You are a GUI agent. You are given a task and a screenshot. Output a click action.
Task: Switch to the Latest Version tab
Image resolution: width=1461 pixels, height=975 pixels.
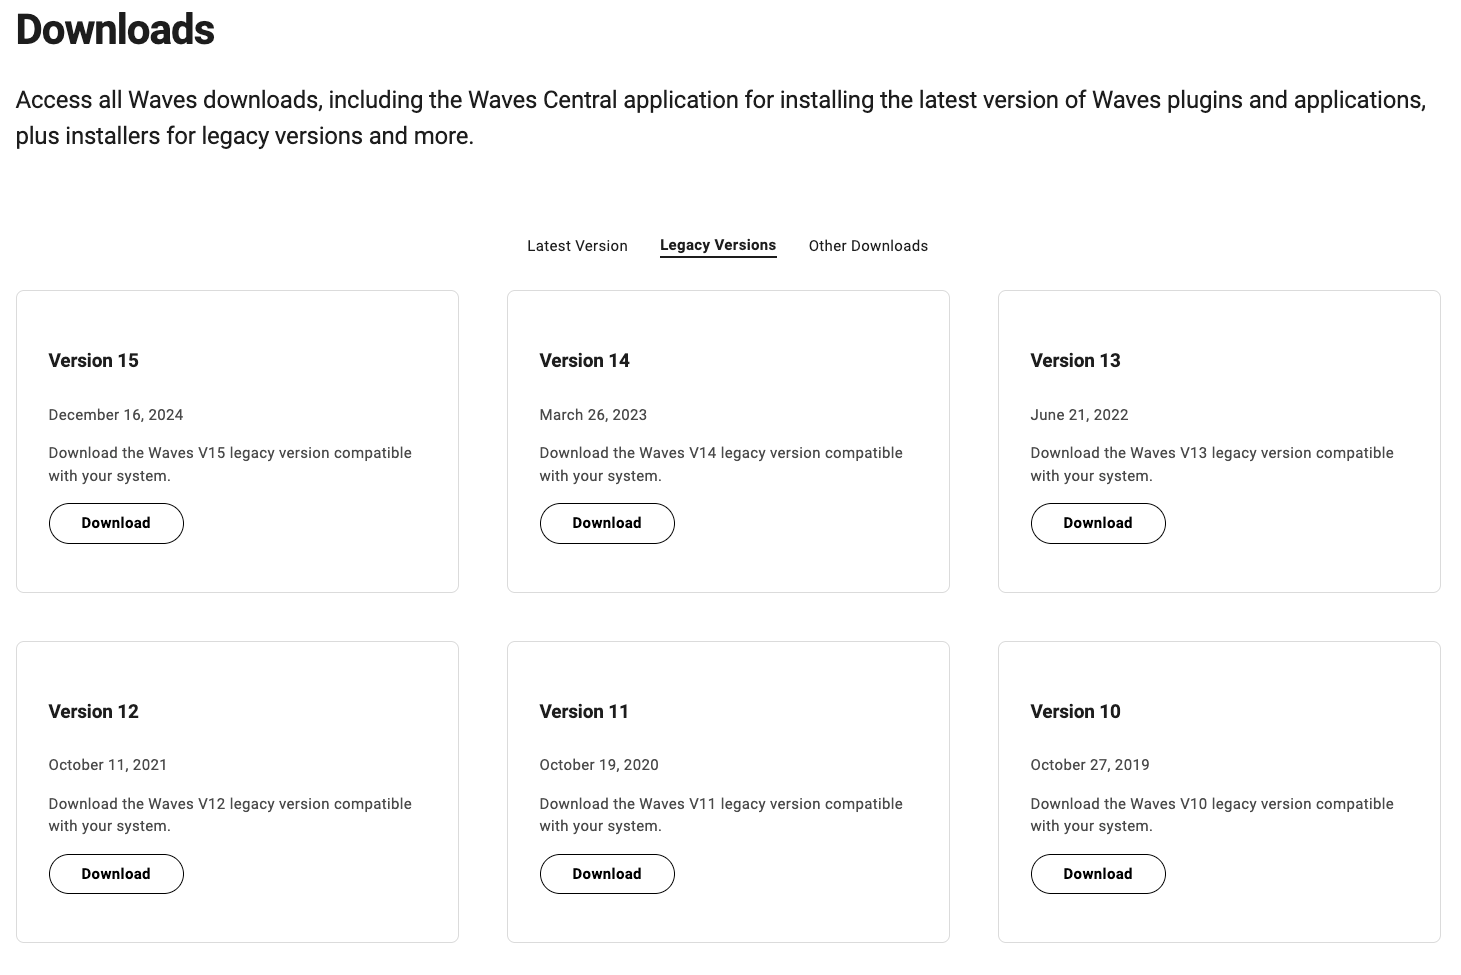tap(577, 246)
